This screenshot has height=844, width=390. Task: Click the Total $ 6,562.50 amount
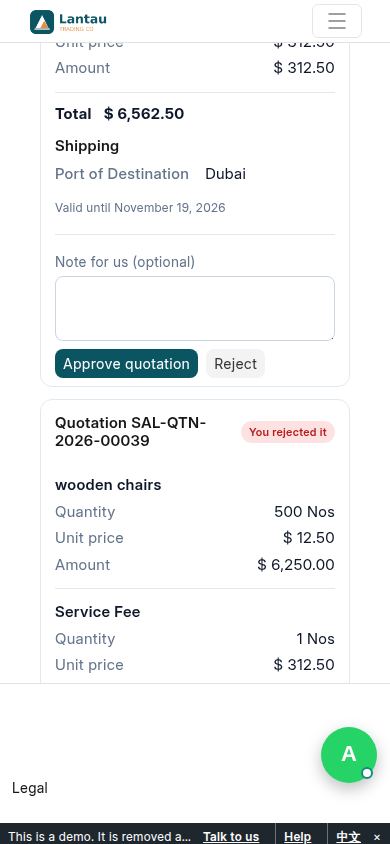tap(144, 114)
